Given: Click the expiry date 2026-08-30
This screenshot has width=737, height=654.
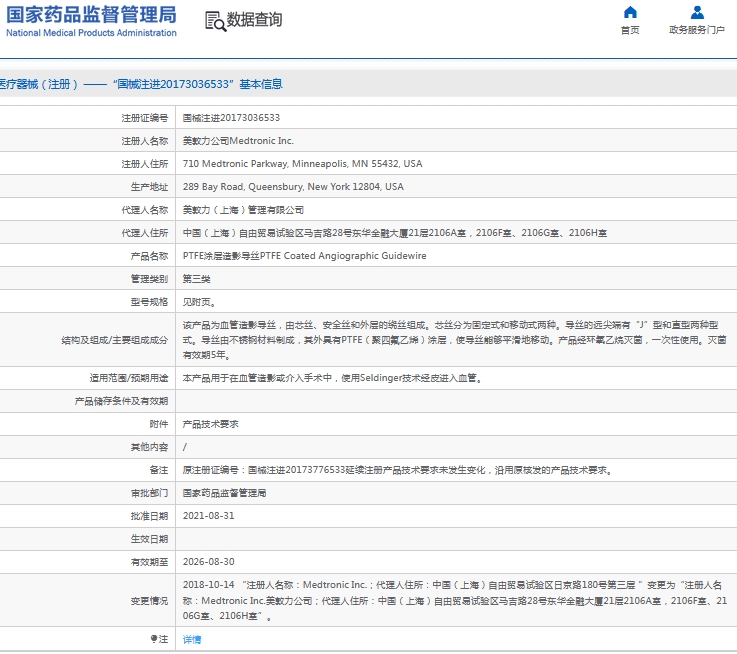Looking at the screenshot, I should [x=208, y=562].
